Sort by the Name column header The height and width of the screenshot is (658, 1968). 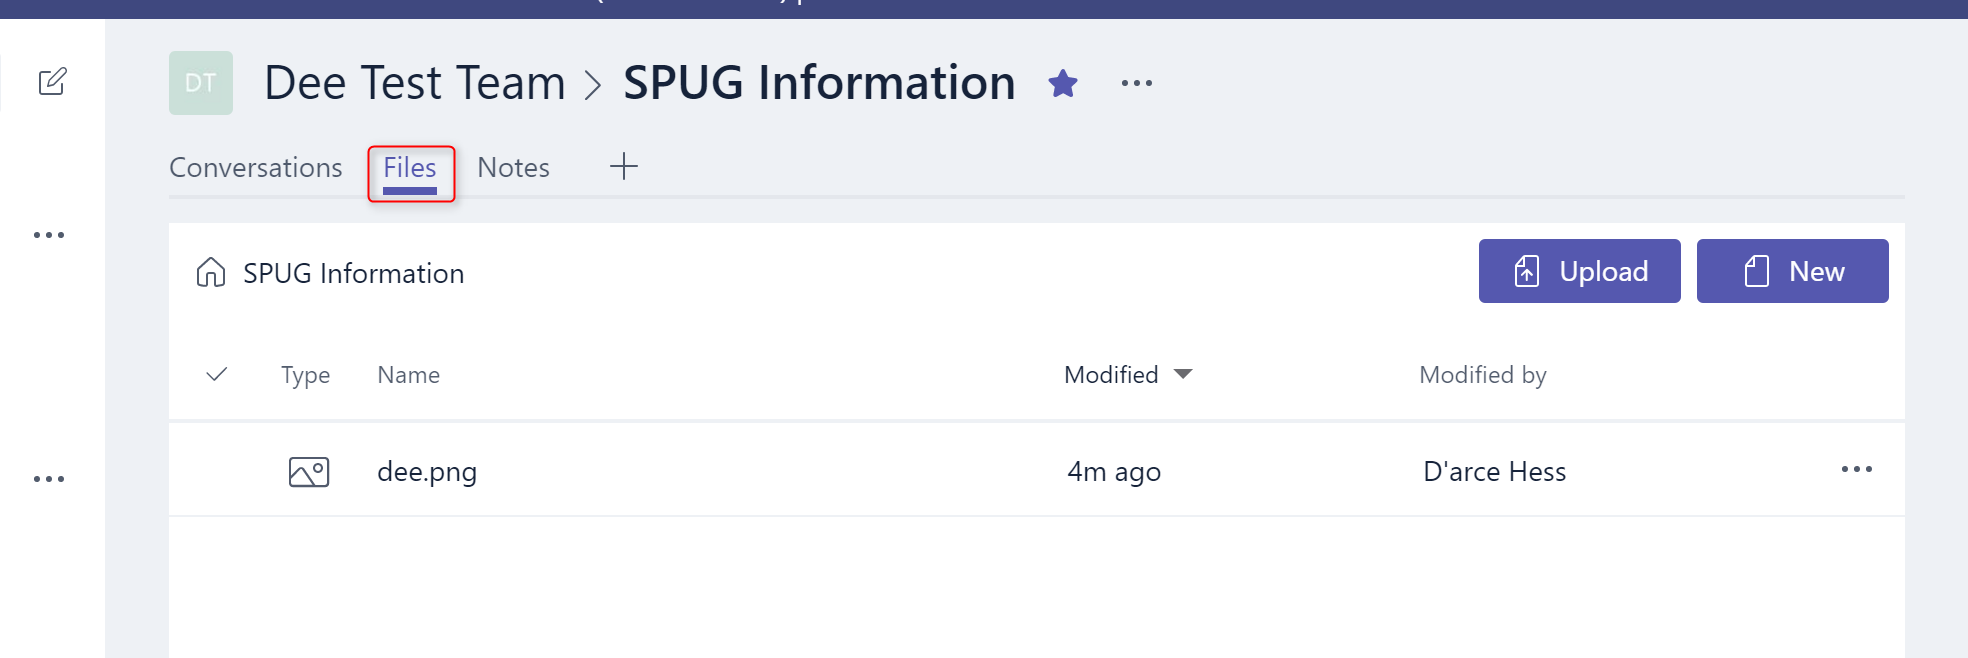[409, 375]
